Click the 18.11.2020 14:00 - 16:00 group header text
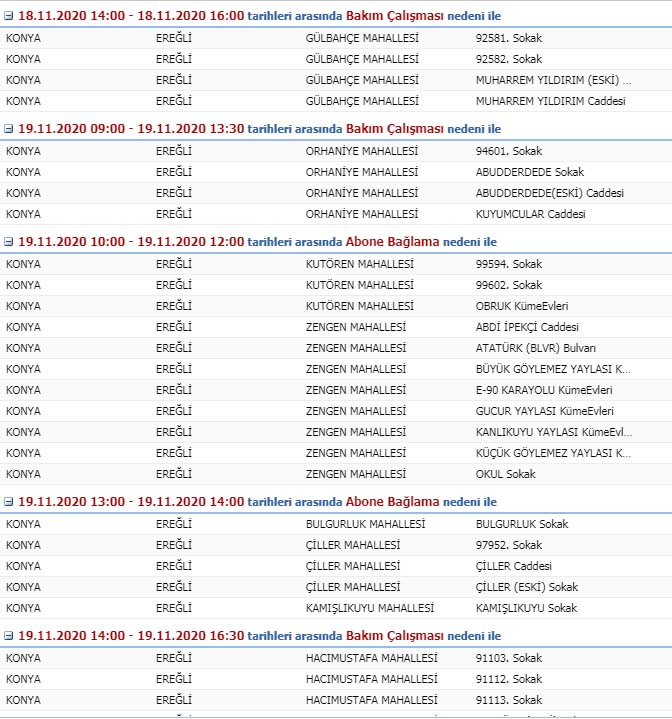 259,16
